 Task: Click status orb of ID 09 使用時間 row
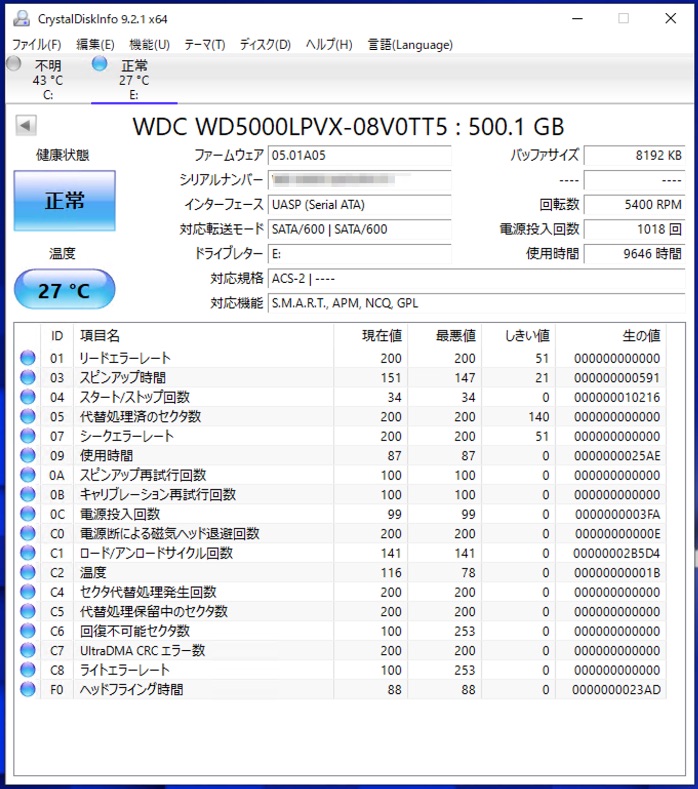[x=28, y=455]
